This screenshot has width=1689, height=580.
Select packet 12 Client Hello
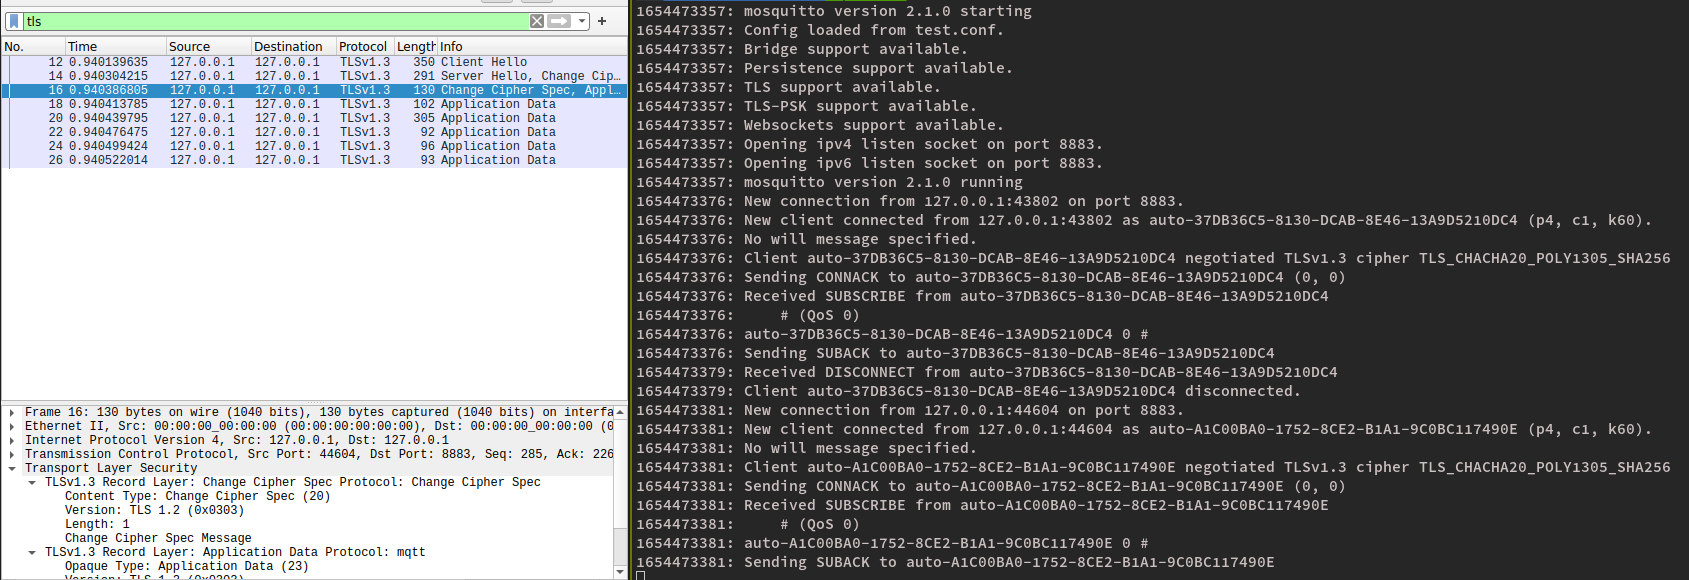pos(314,62)
